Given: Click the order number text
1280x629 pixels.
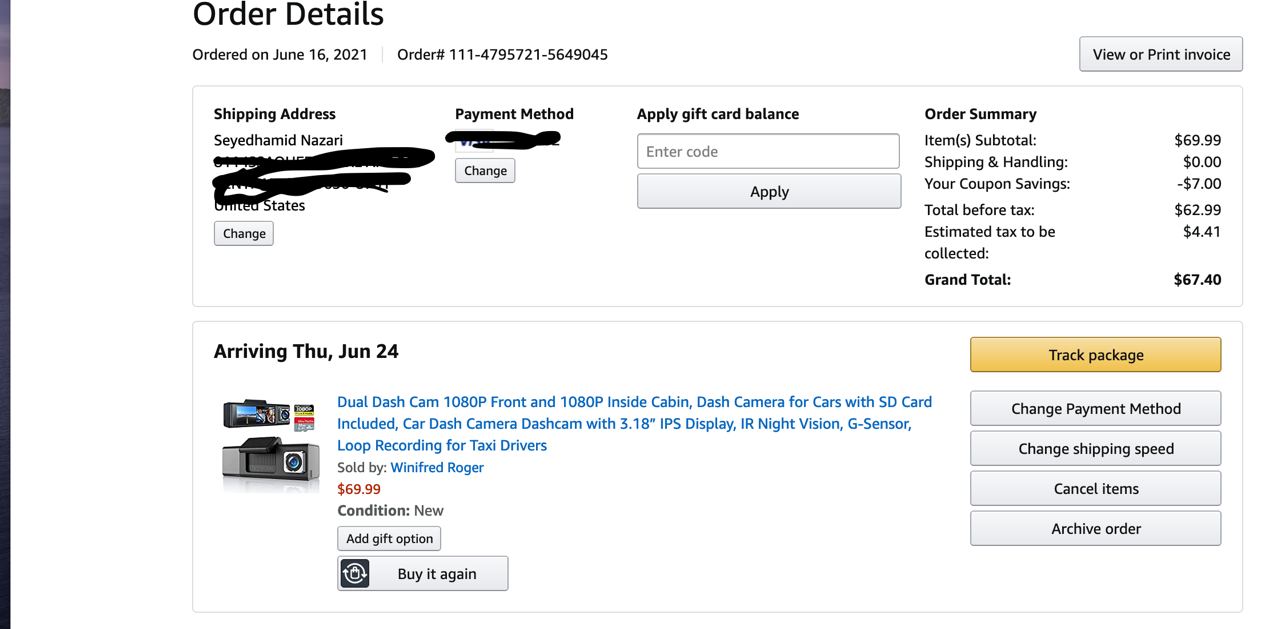Looking at the screenshot, I should 502,55.
